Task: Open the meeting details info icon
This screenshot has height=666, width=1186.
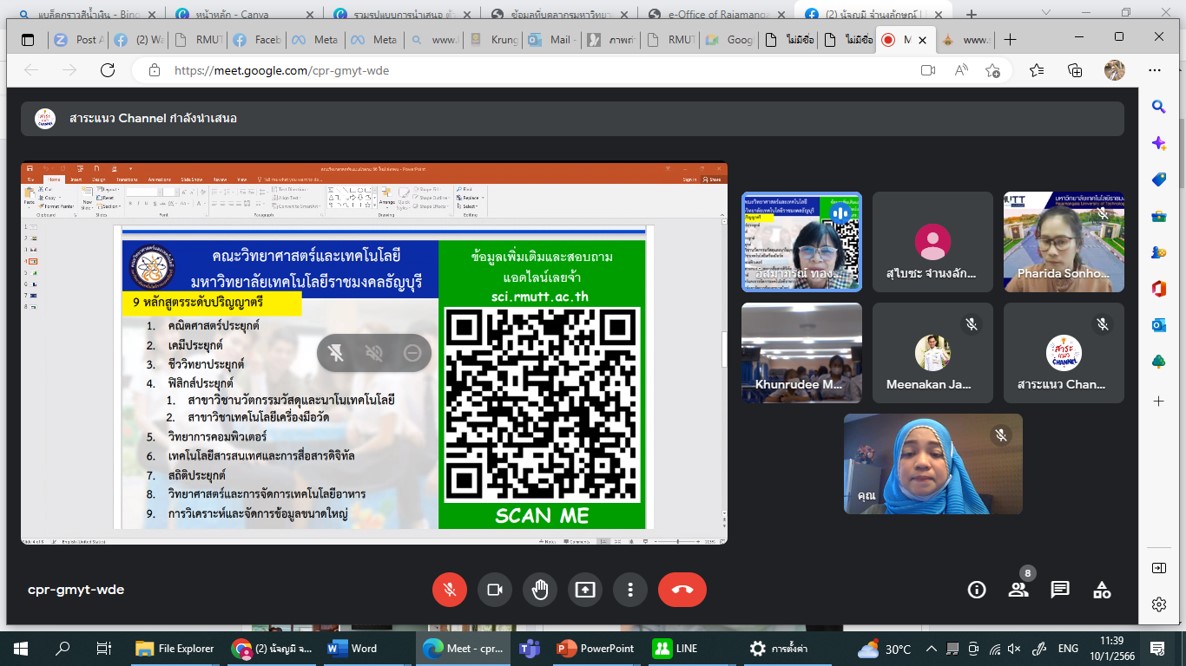Action: point(976,590)
